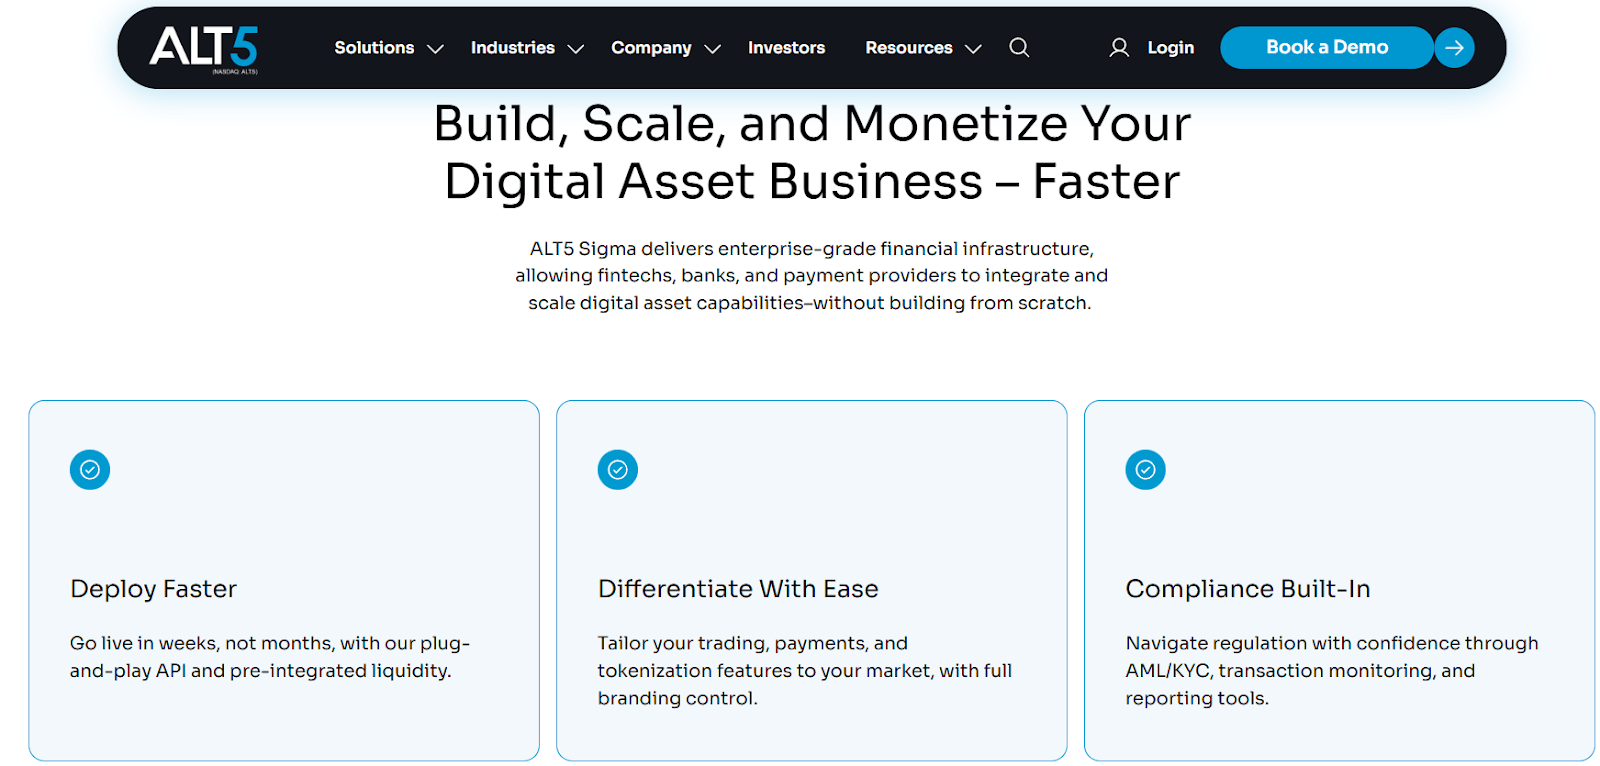This screenshot has height=766, width=1600.
Task: Open the Investors menu item
Action: [x=786, y=48]
